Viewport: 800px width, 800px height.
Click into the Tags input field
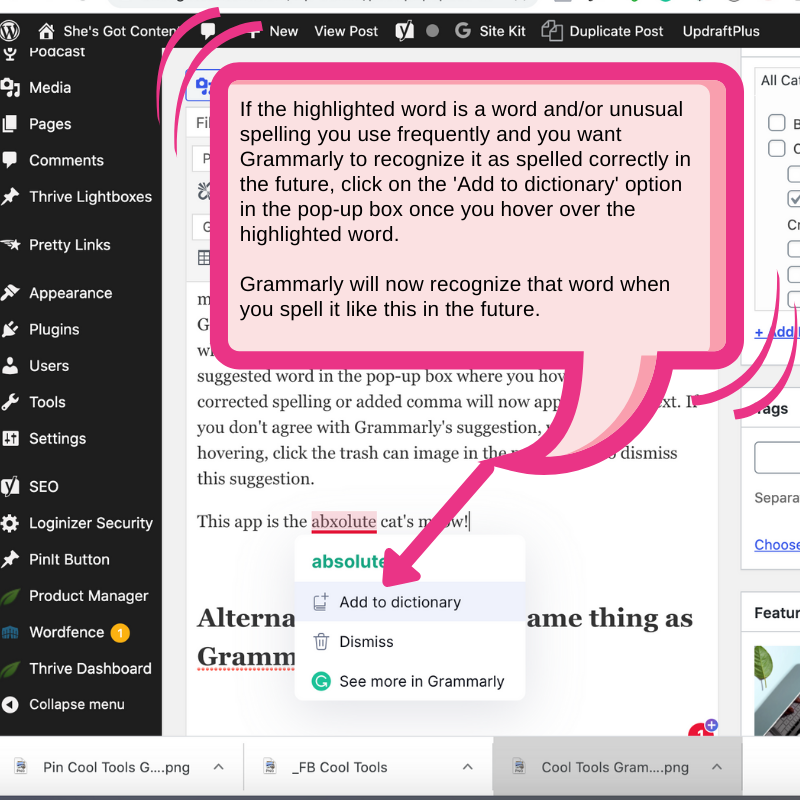pyautogui.click(x=780, y=457)
